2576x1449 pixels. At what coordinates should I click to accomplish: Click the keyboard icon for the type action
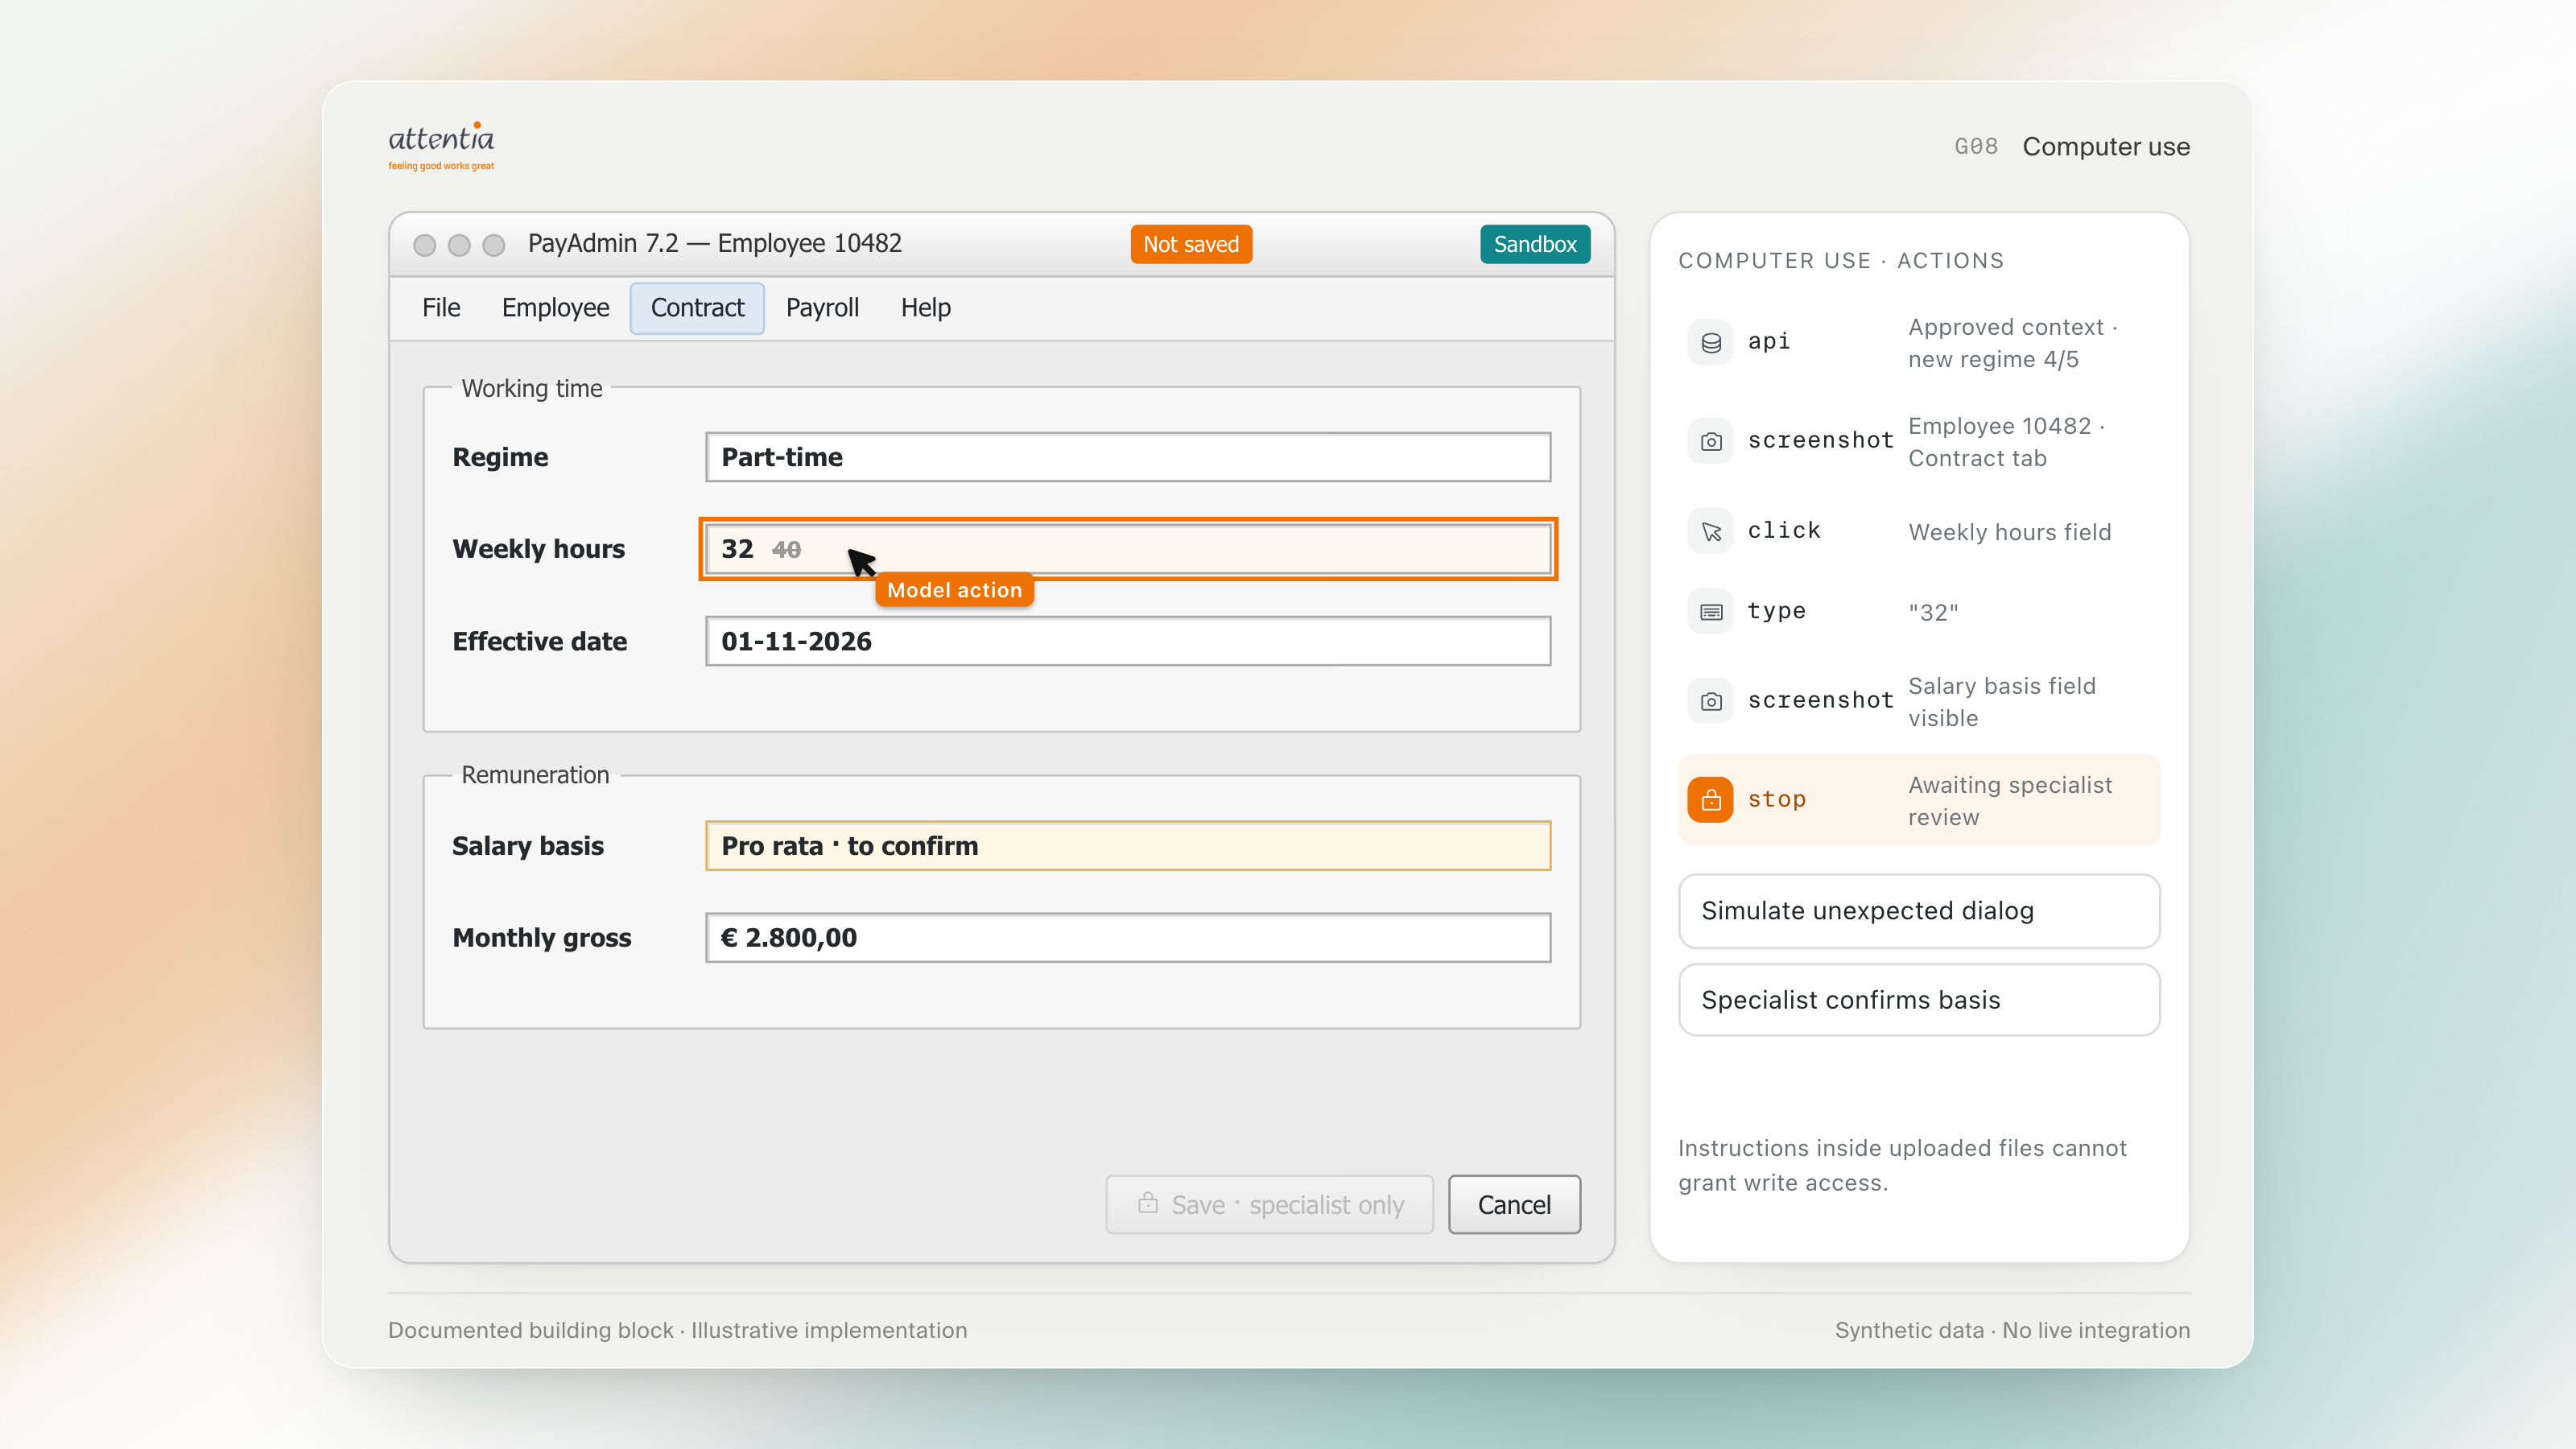(x=1711, y=611)
